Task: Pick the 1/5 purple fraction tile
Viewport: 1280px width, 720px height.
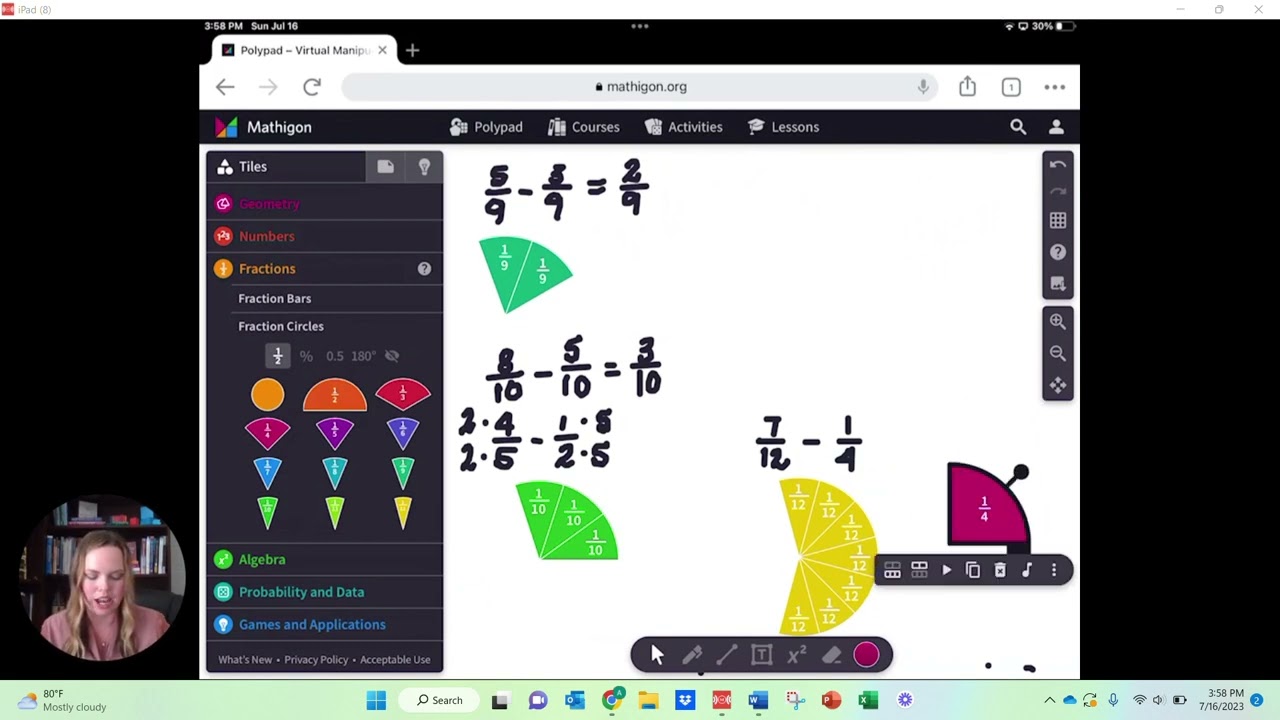Action: (x=335, y=433)
